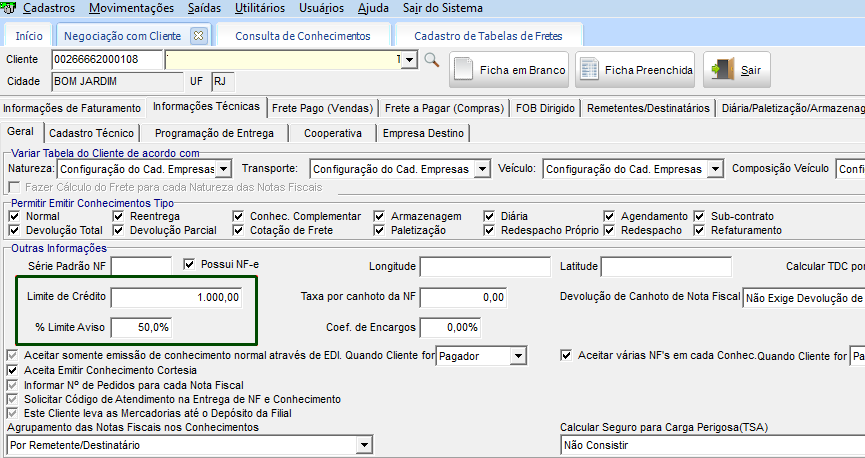The width and height of the screenshot is (865, 458).
Task: Open the FOB Dirigido tab
Action: coord(546,108)
